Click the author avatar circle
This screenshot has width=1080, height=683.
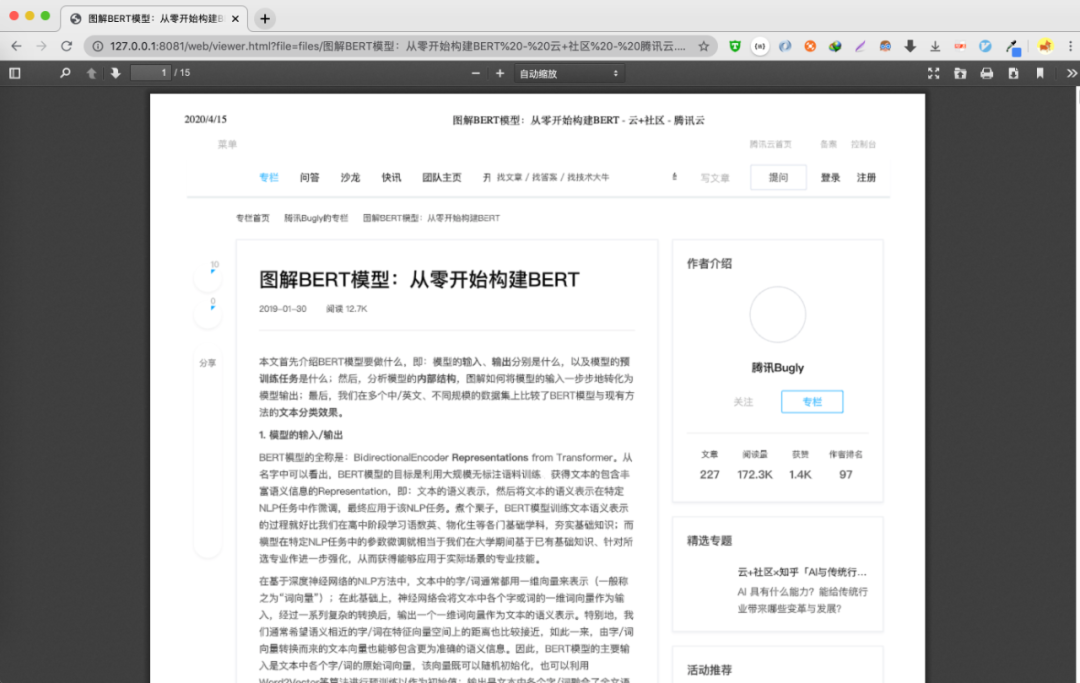(778, 315)
